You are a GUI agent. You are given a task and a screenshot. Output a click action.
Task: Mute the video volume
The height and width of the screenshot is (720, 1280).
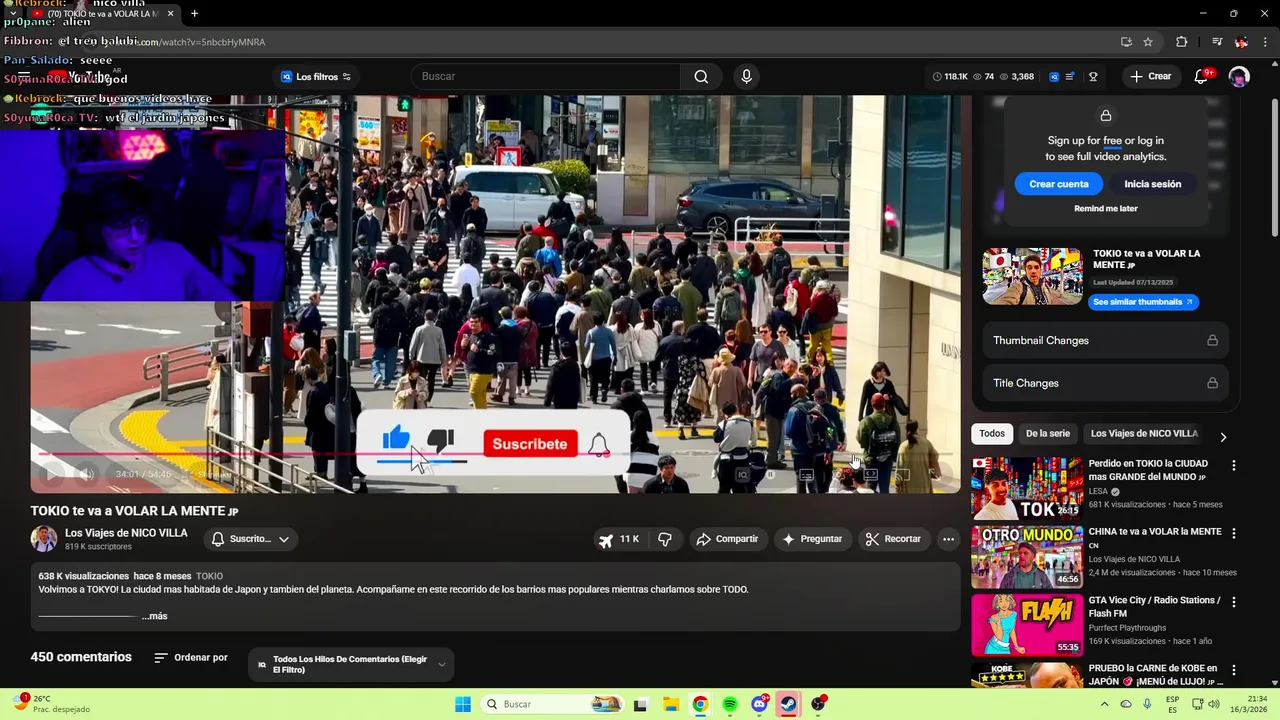point(87,474)
